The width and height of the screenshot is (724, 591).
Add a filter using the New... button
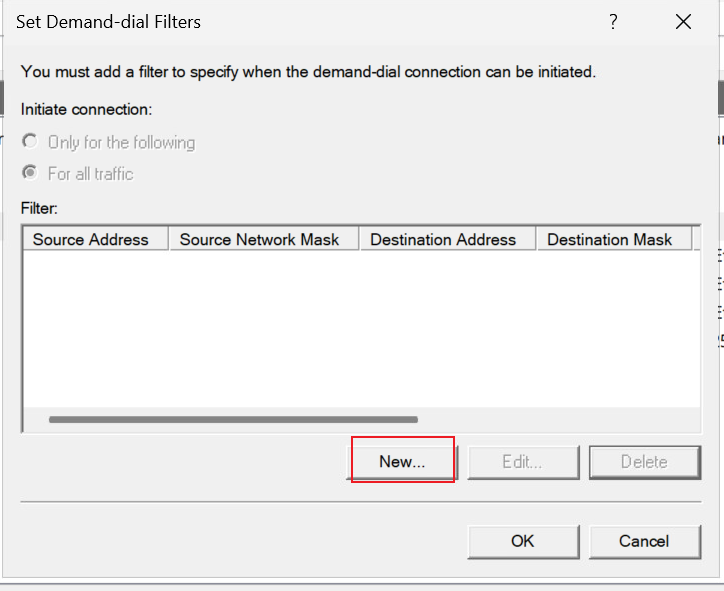[402, 461]
